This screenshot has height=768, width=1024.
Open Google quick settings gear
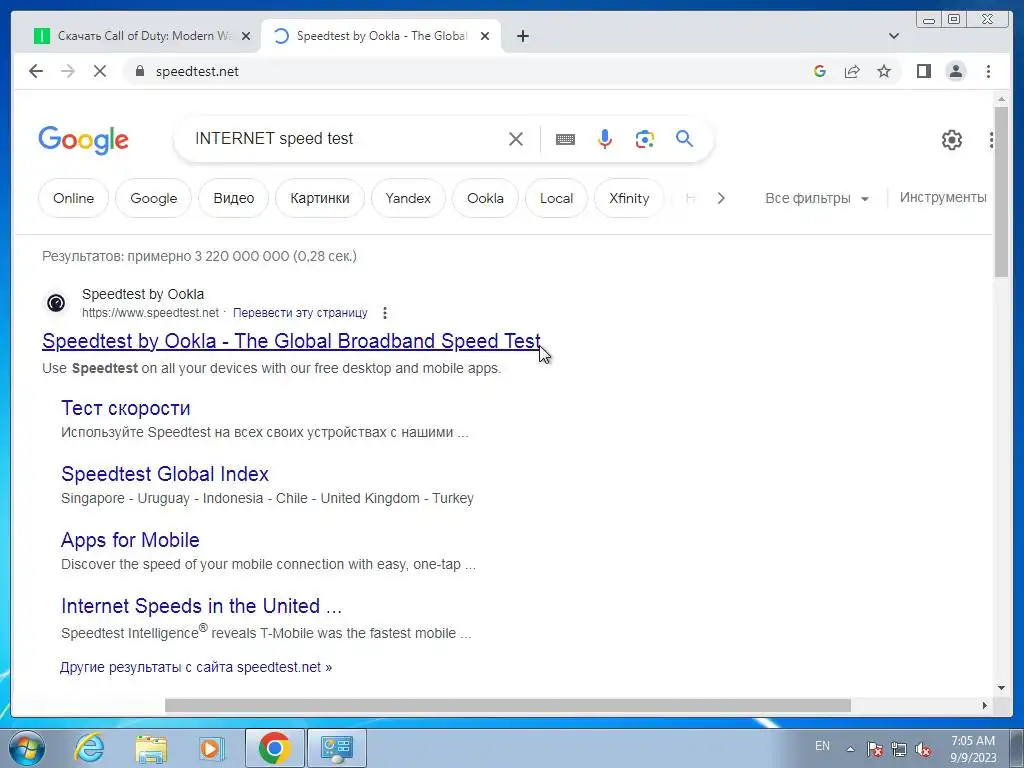click(952, 139)
